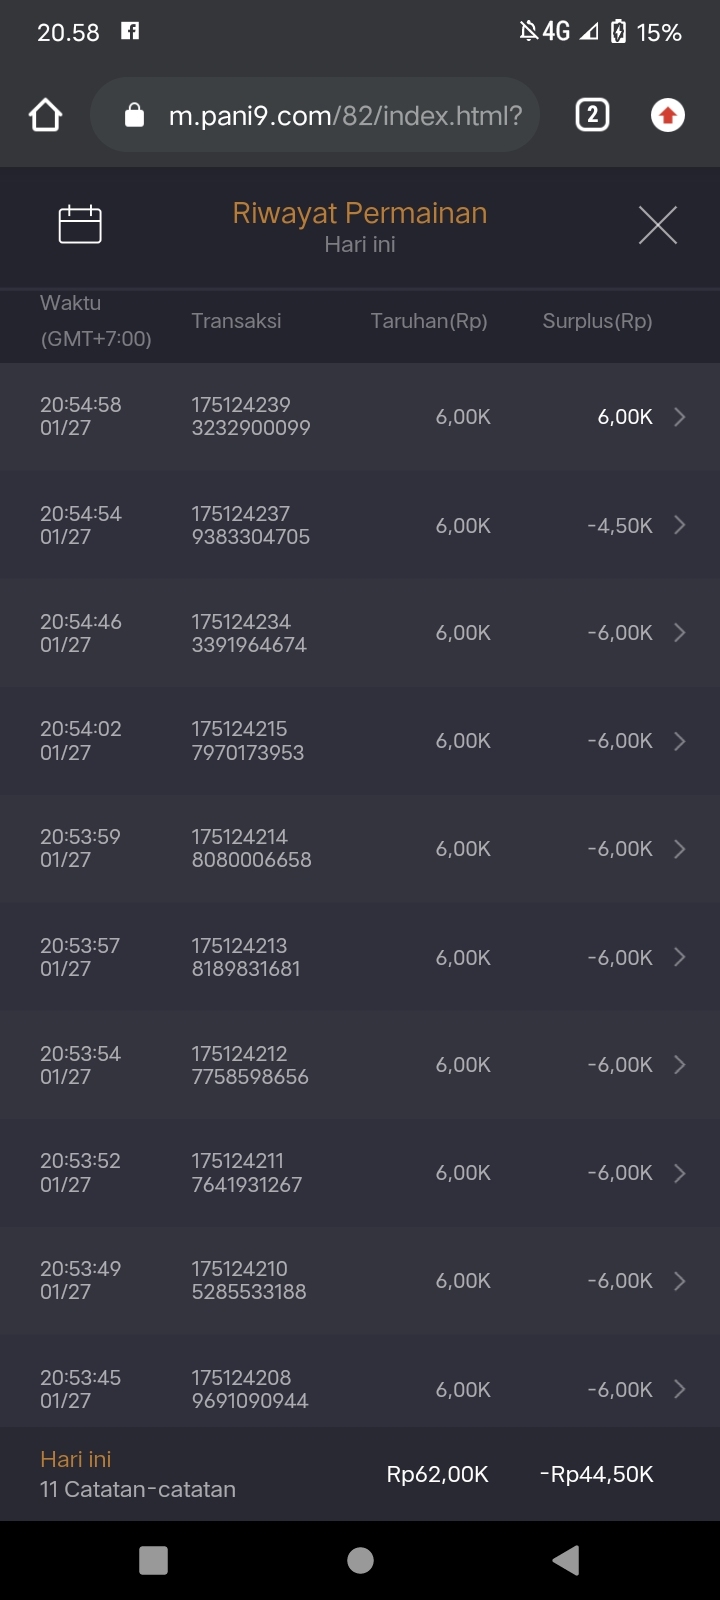Viewport: 720px width, 1600px height.
Task: Open transaction 175124215 7970173953 row
Action: pyautogui.click(x=248, y=741)
